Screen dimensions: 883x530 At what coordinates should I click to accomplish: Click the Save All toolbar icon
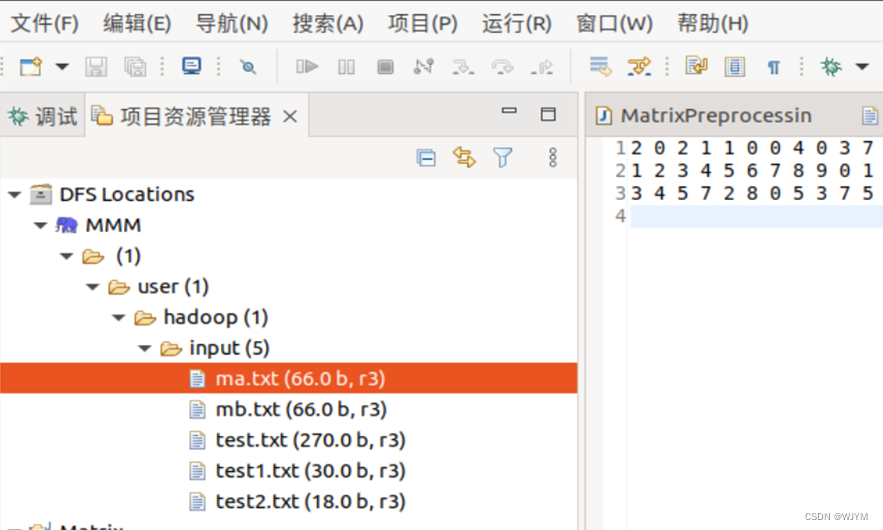135,67
